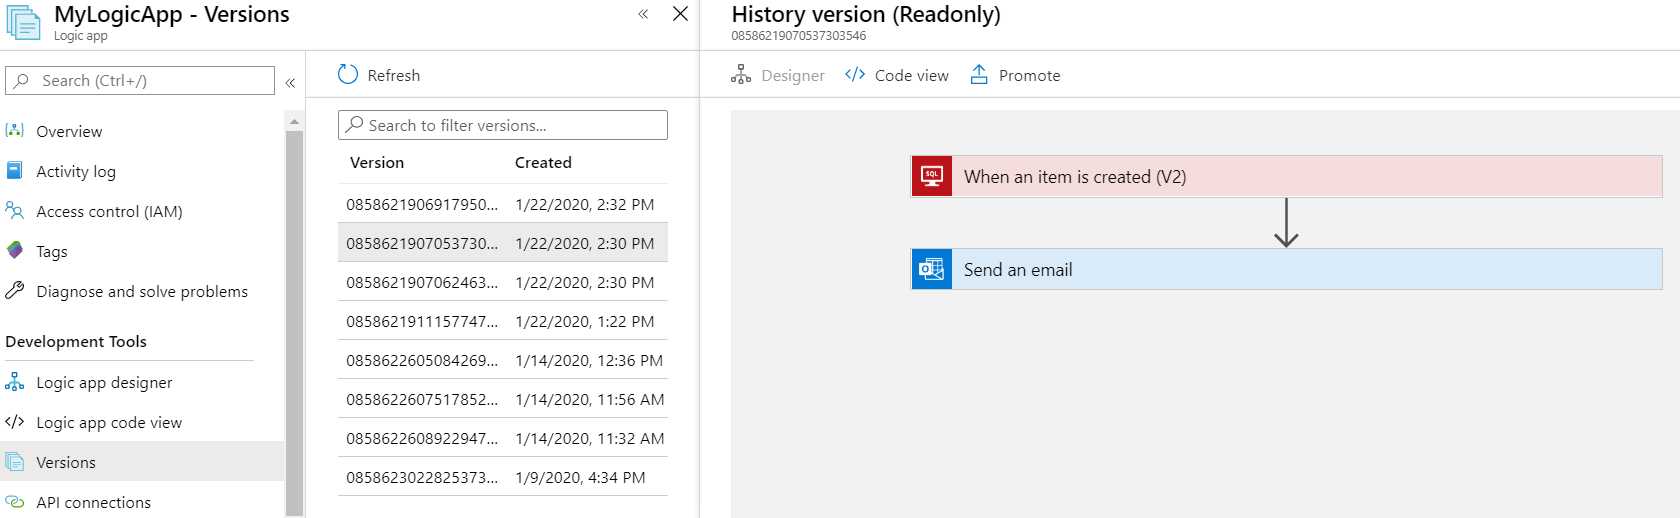Click the MyLogicApp logic app icon
Viewport: 1680px width, 518px height.
[23, 22]
